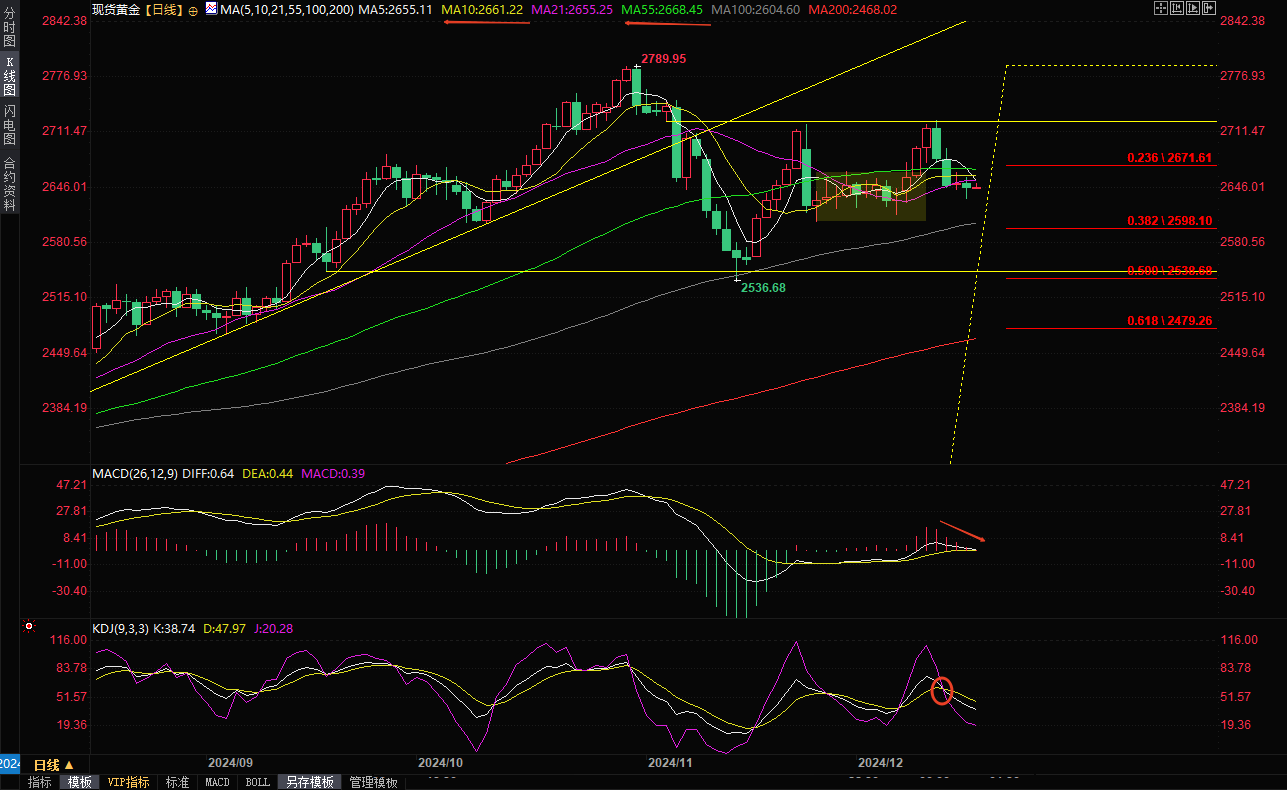The height and width of the screenshot is (790, 1287).
Task: Click the DIFF:0.64 value
Action: [x=208, y=473]
